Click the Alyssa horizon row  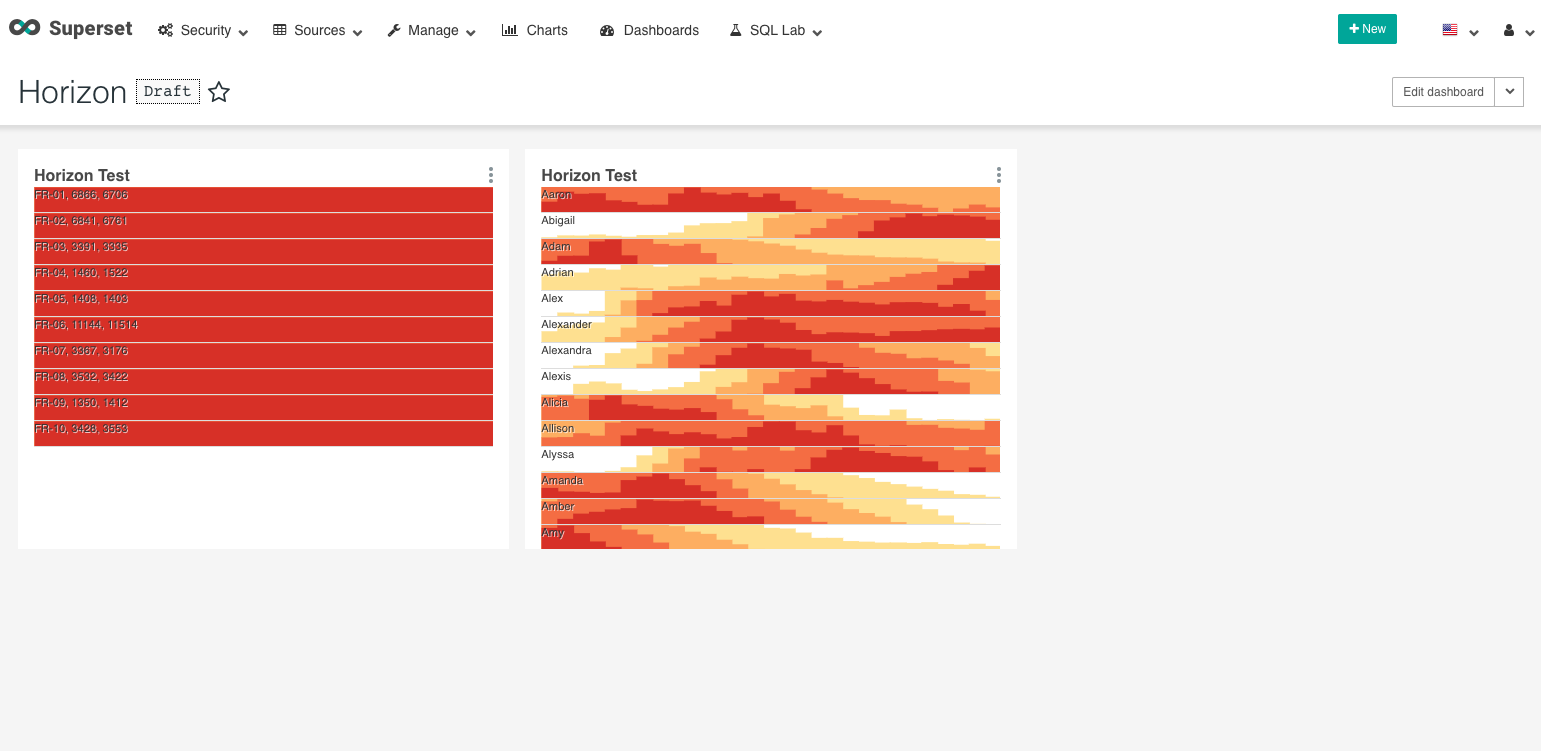tap(770, 459)
